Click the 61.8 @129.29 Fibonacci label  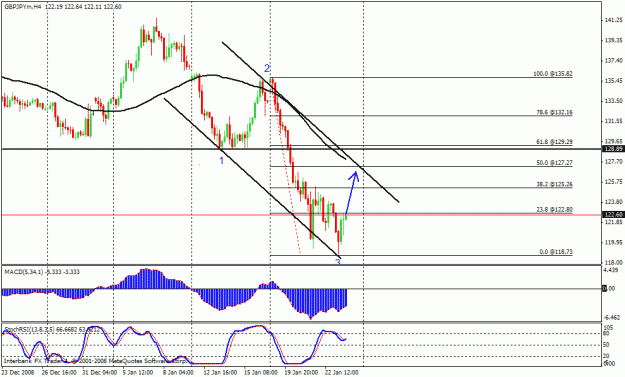pos(554,141)
